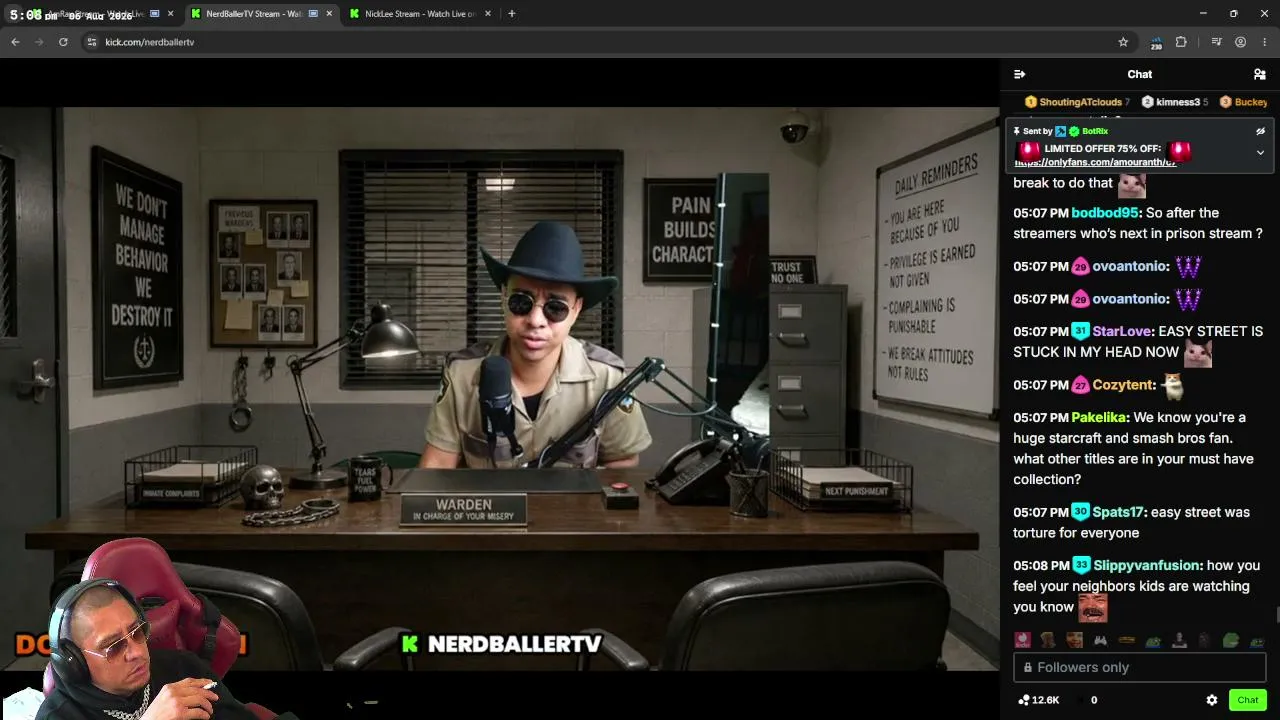
Task: Click the 12.6K channel points icon
Action: [1023, 700]
